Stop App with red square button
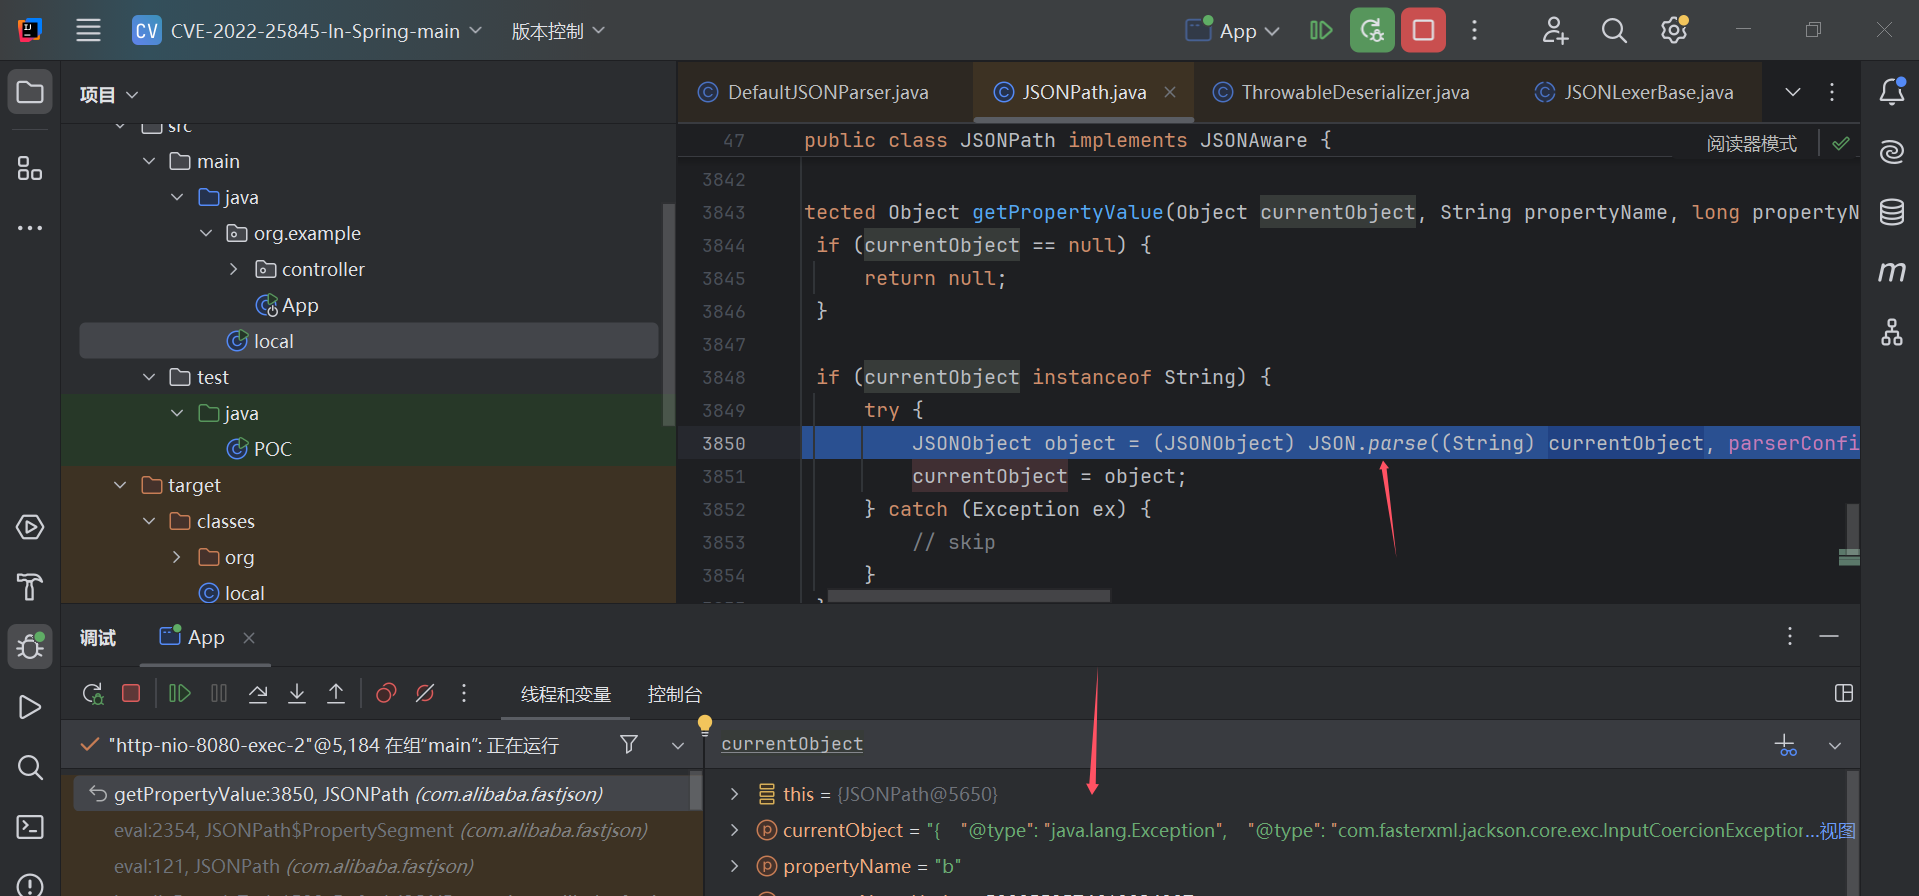 pyautogui.click(x=1423, y=30)
